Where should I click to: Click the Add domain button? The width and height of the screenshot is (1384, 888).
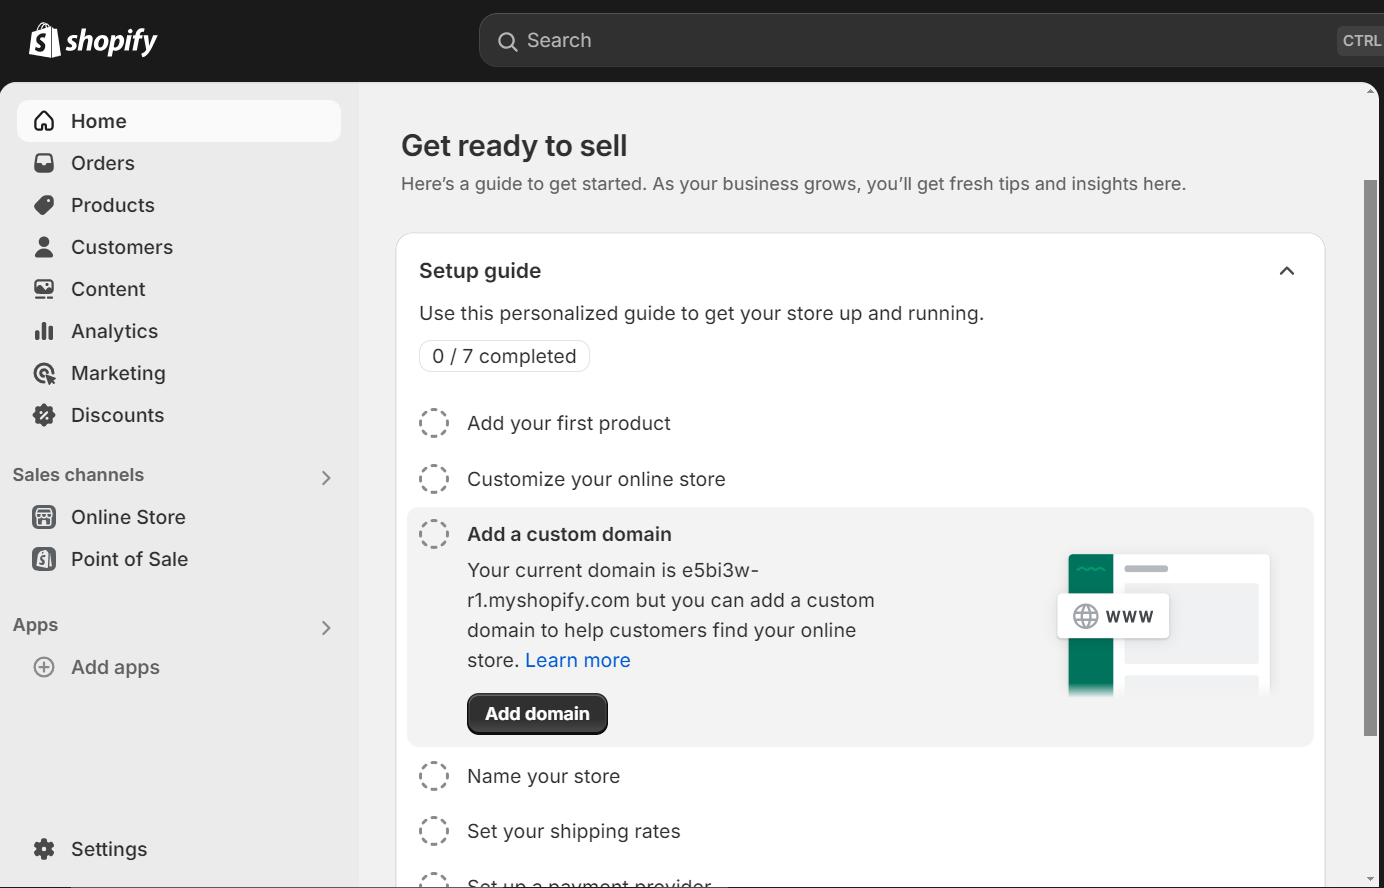point(537,714)
